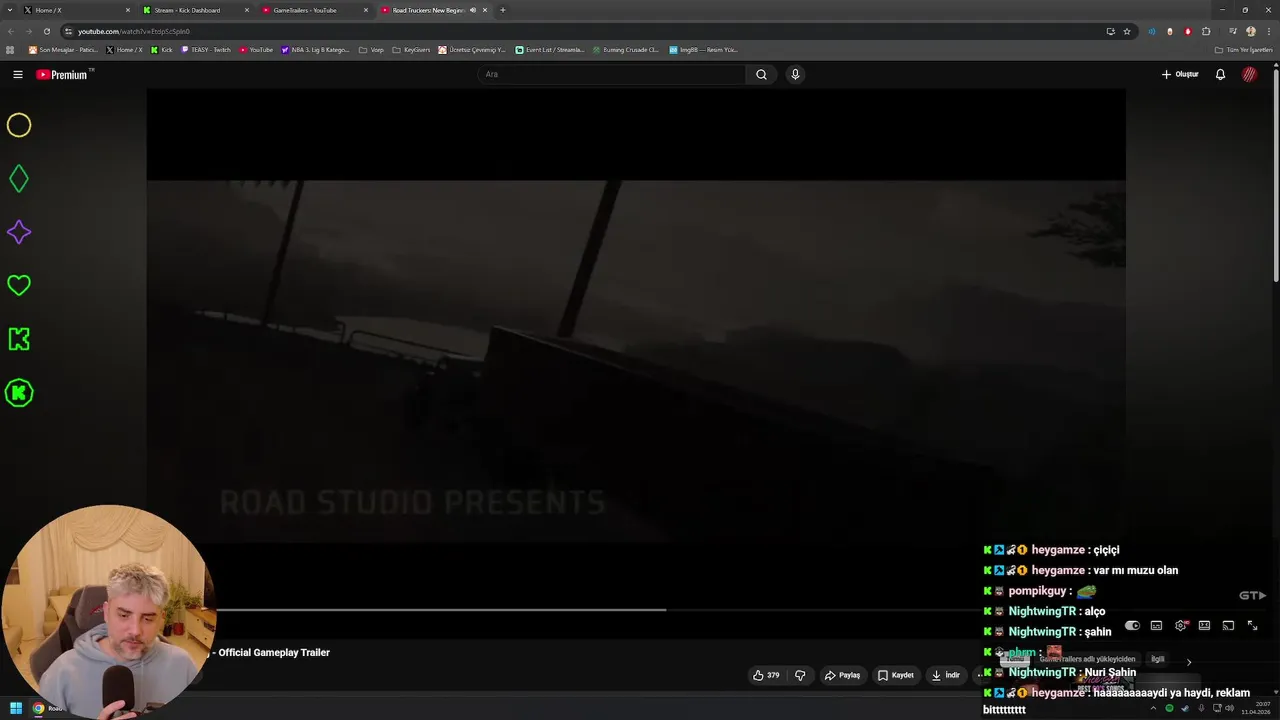Open Chrome from the taskbar

38,708
